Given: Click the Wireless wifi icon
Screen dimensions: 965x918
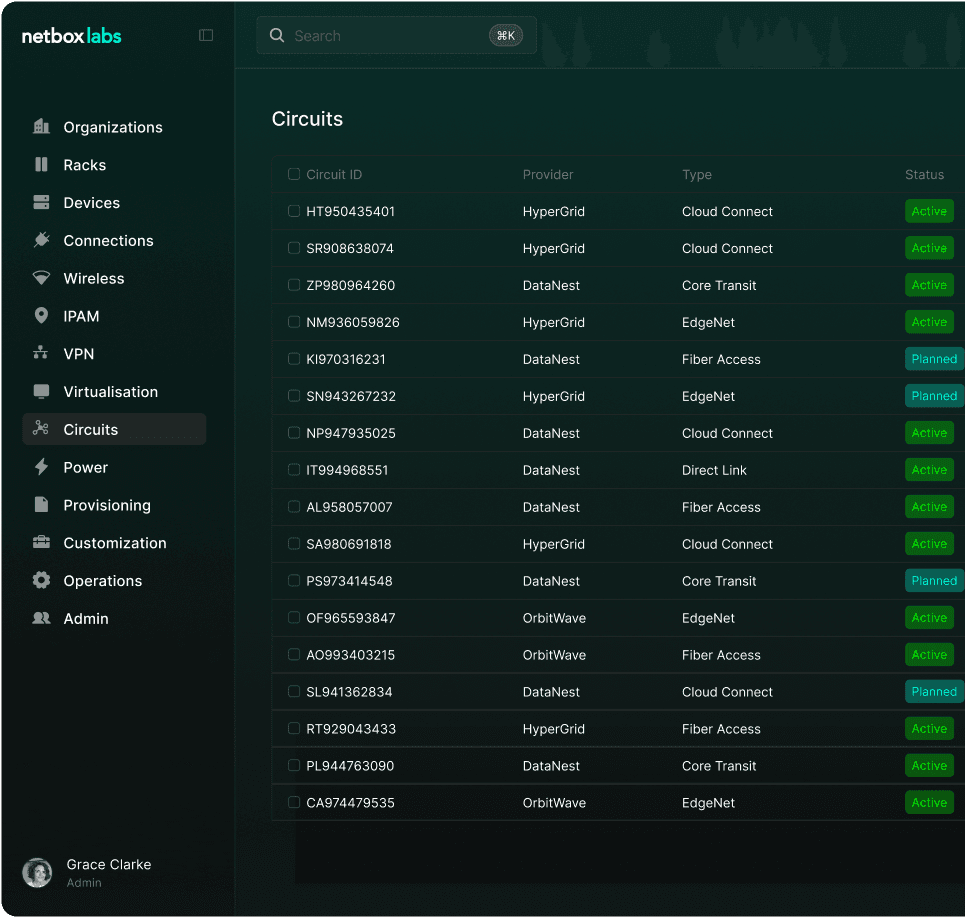Looking at the screenshot, I should pos(41,278).
